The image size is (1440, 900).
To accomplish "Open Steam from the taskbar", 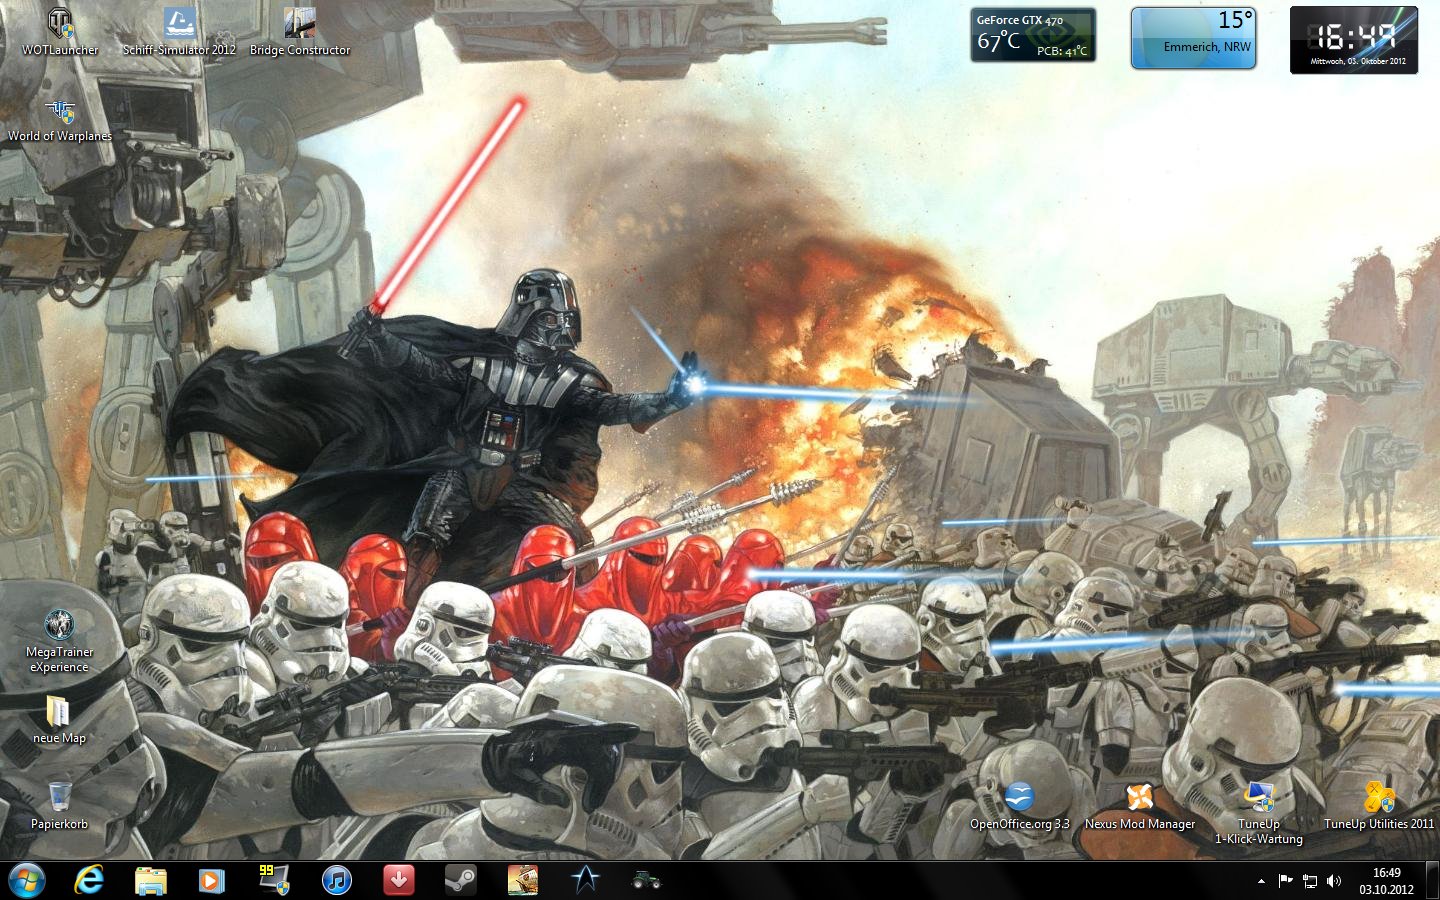I will pyautogui.click(x=460, y=881).
